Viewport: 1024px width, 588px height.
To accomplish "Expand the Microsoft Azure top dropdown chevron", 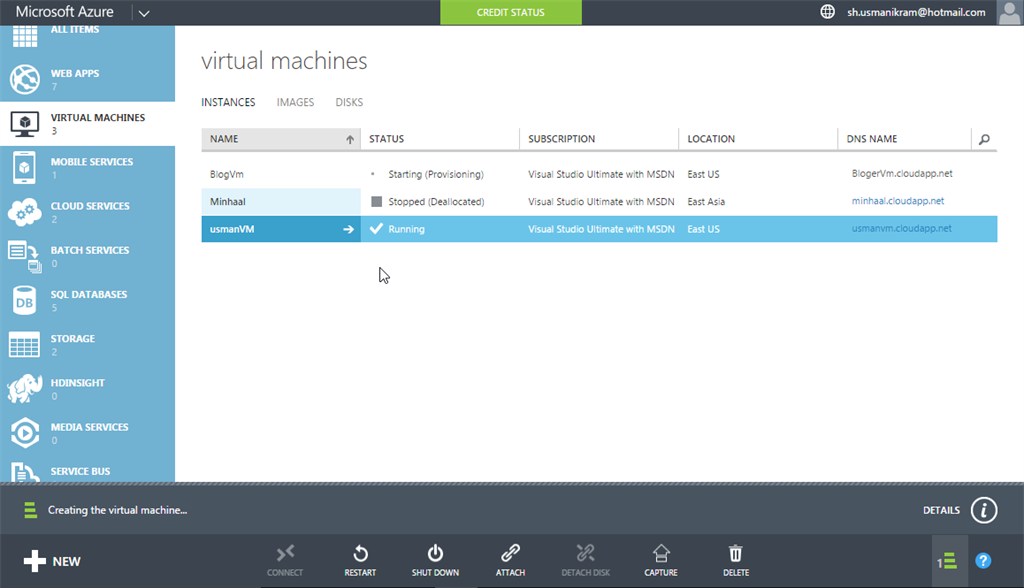I will point(144,13).
